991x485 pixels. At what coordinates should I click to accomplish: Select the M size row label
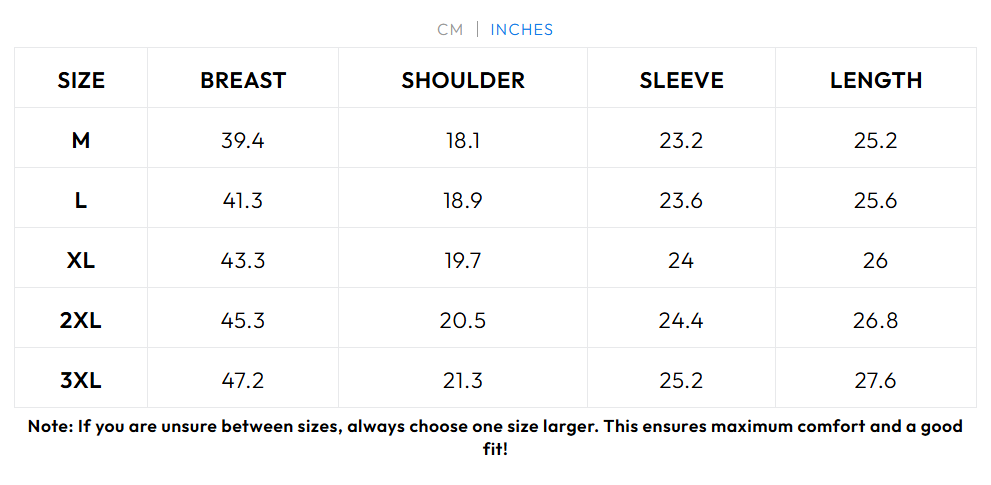(x=81, y=141)
